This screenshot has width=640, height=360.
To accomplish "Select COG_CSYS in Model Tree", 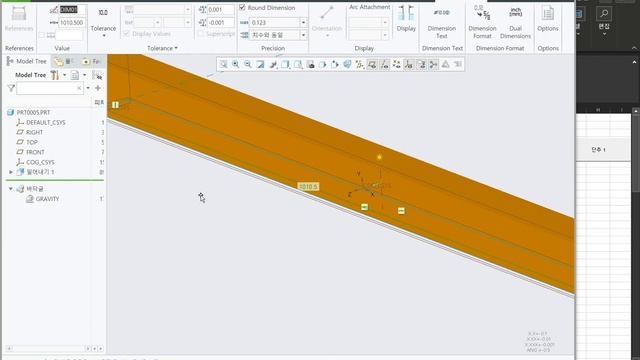I will click(40, 162).
